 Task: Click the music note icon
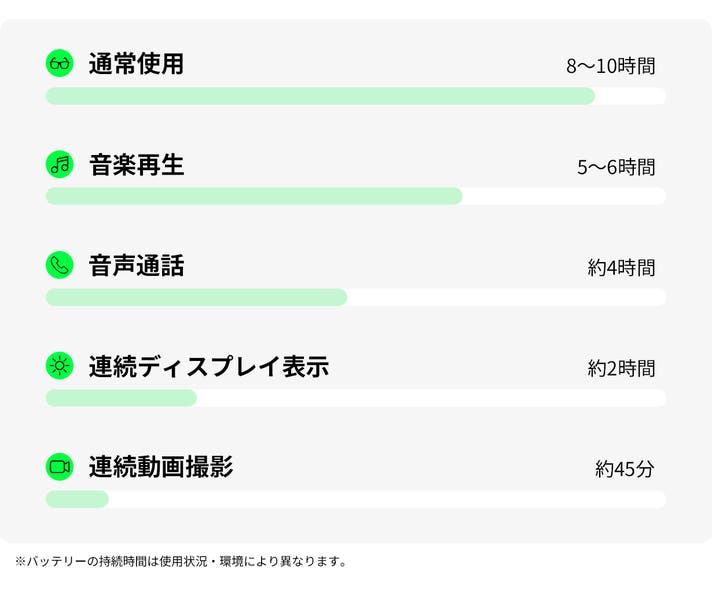coord(60,165)
